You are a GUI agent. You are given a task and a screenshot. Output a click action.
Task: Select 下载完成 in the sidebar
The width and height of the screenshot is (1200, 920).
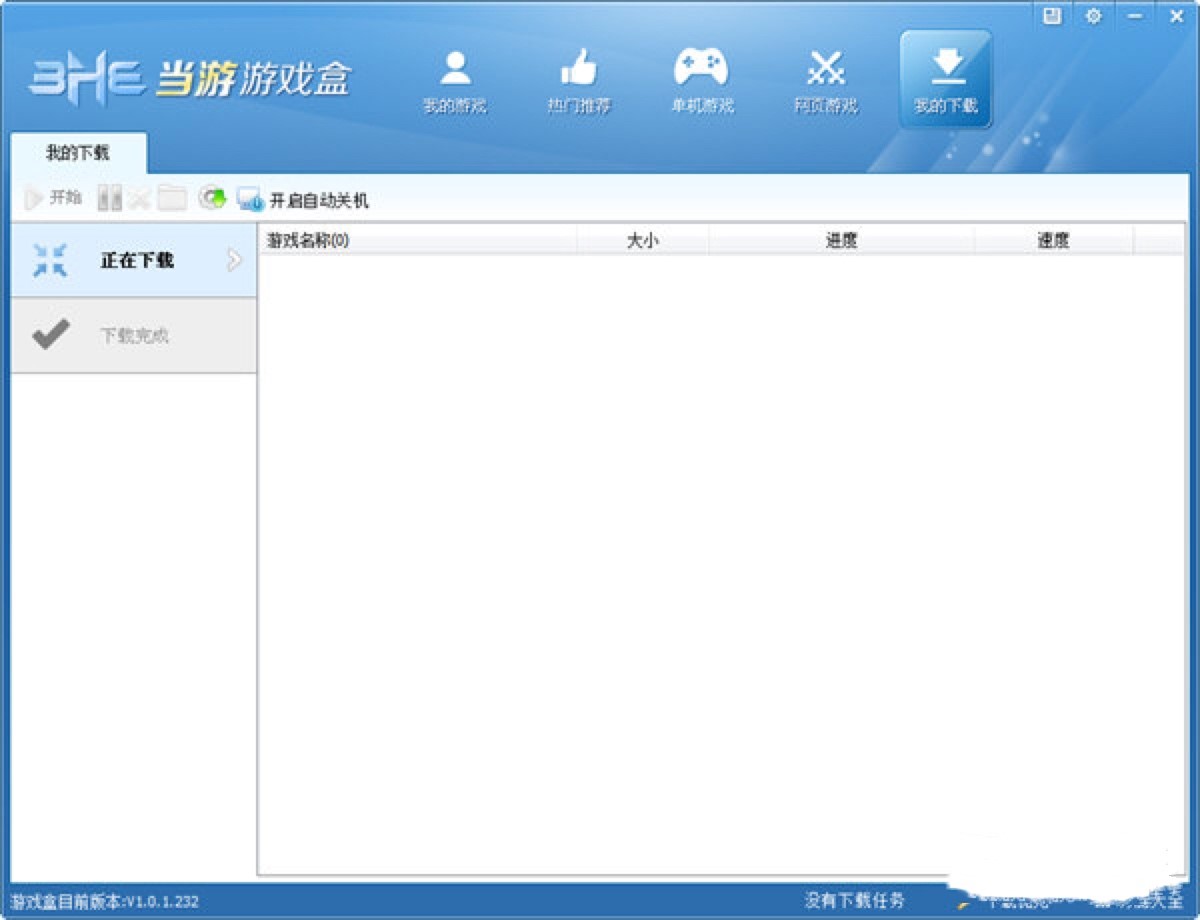(x=133, y=336)
